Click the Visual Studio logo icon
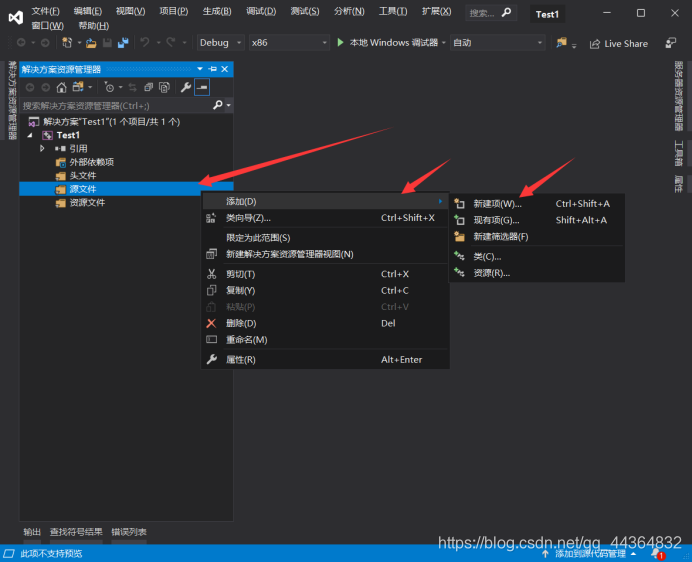Screen dimensions: 692x562 [x=15, y=18]
